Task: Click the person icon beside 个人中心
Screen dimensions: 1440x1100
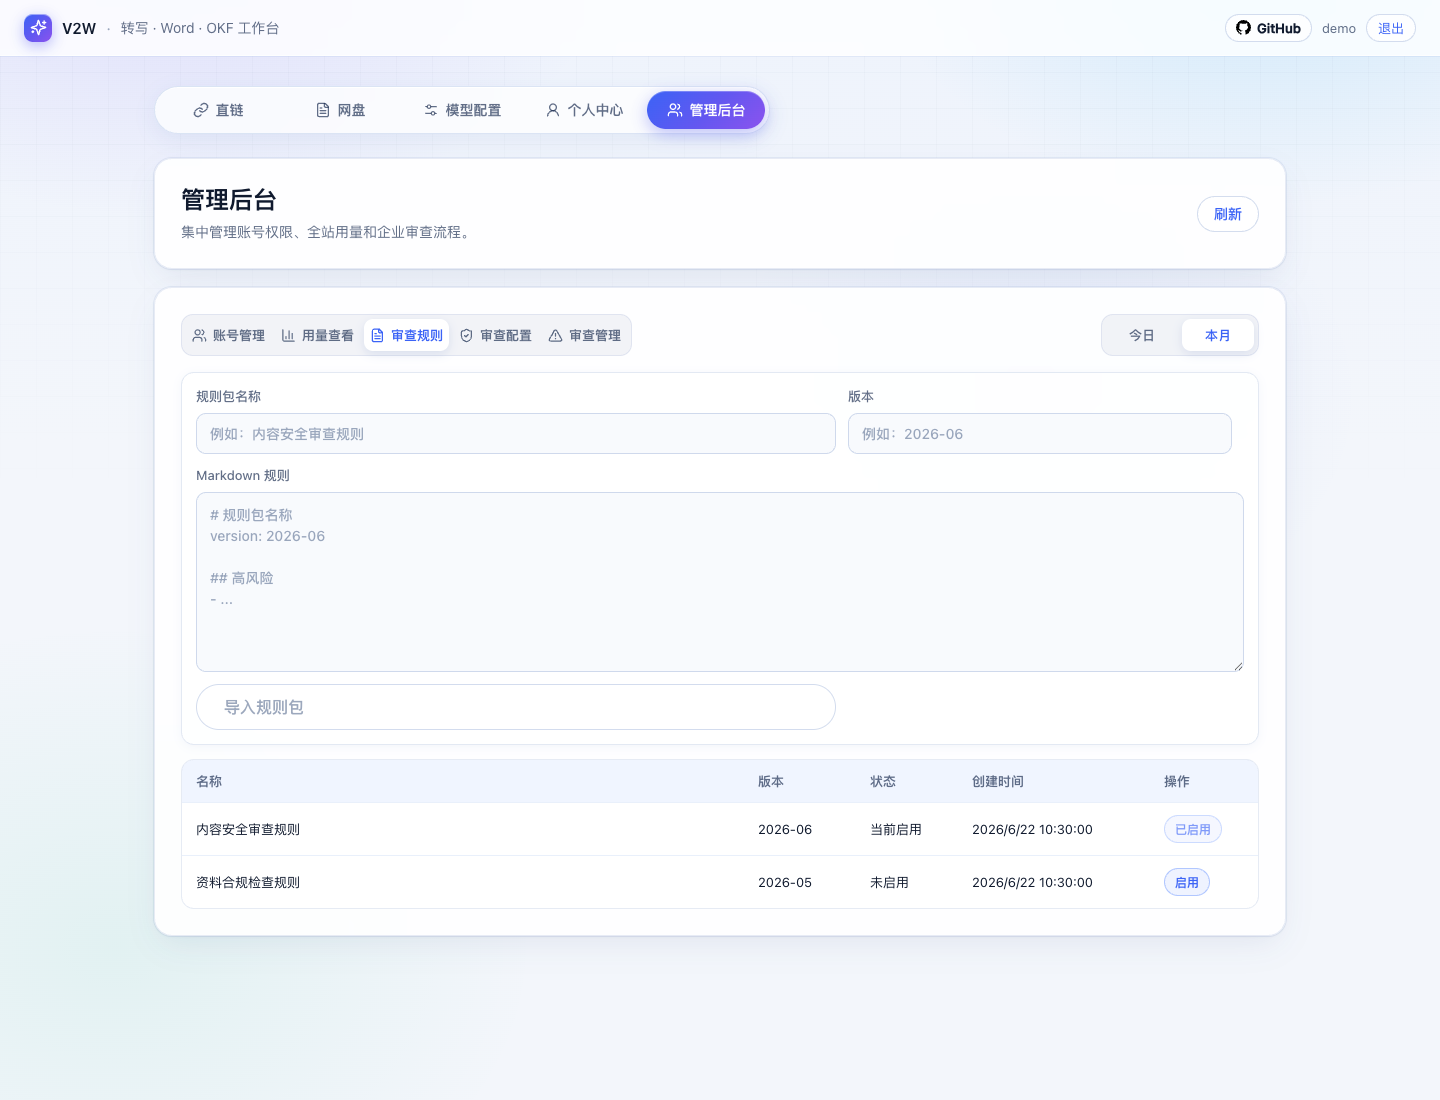Action: pos(553,110)
